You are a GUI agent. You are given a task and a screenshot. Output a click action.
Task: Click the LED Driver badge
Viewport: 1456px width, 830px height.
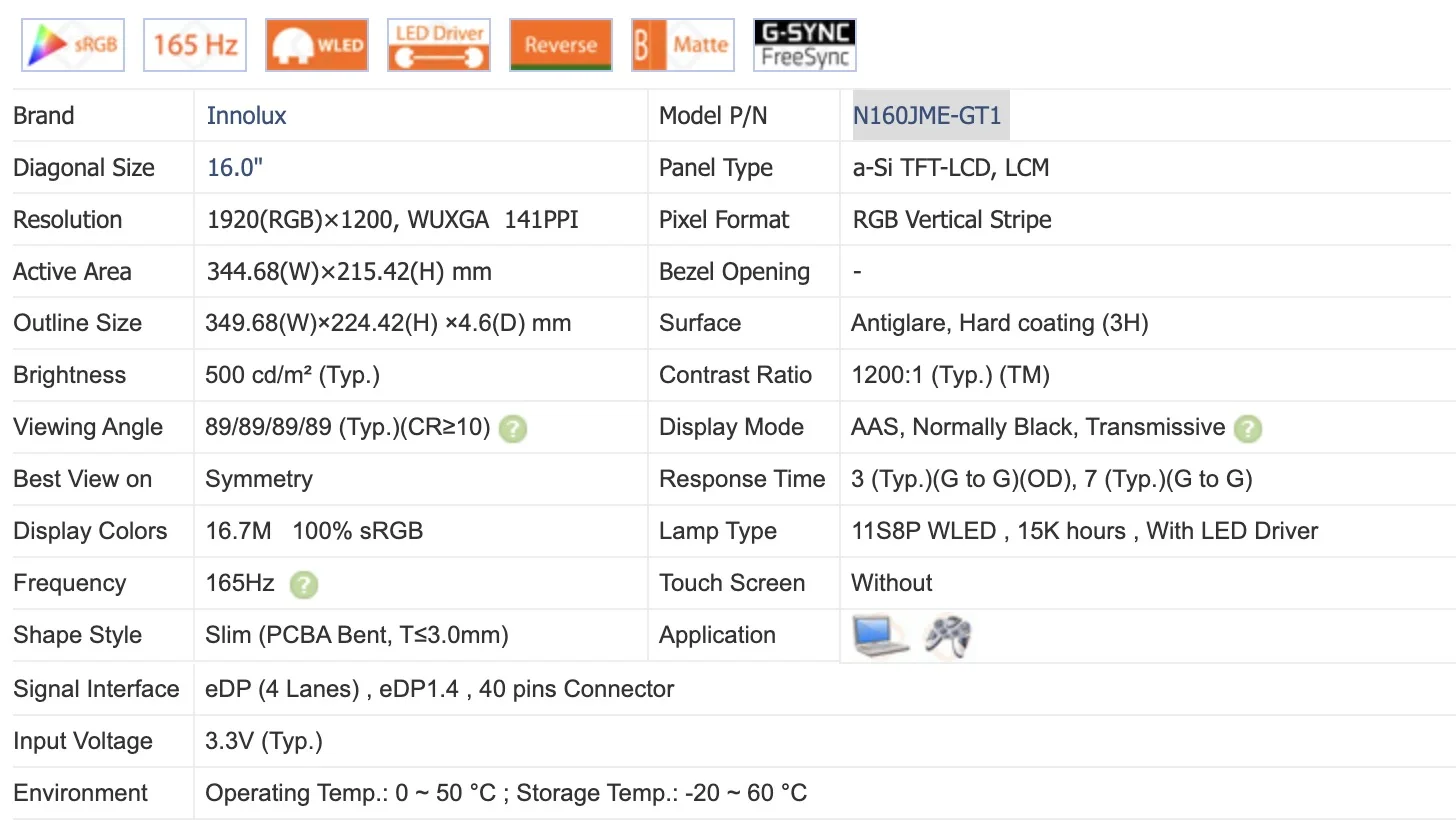coord(439,45)
